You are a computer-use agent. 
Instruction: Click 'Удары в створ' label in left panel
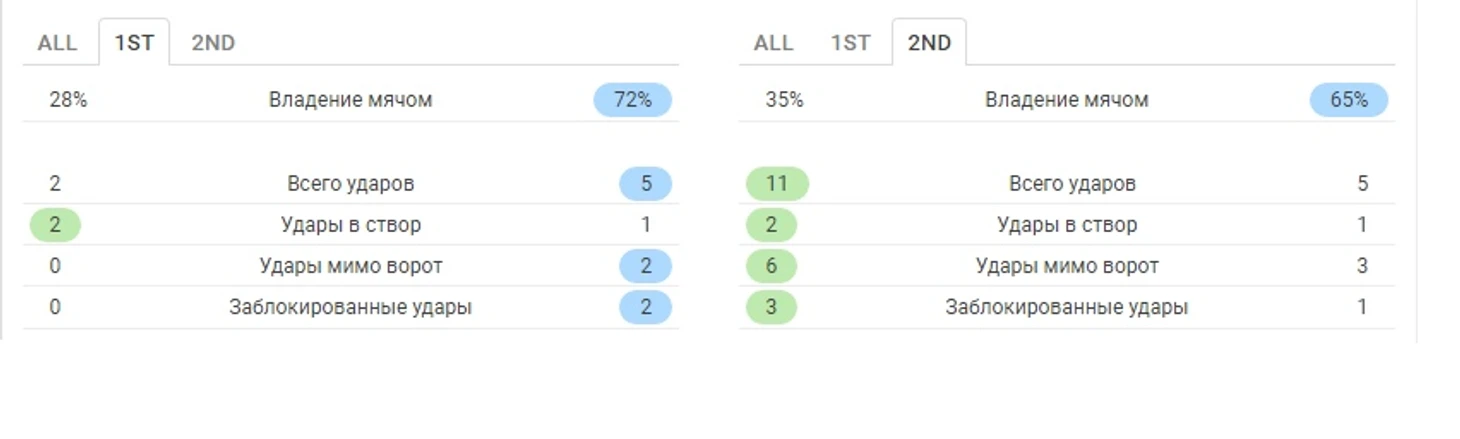point(351,225)
